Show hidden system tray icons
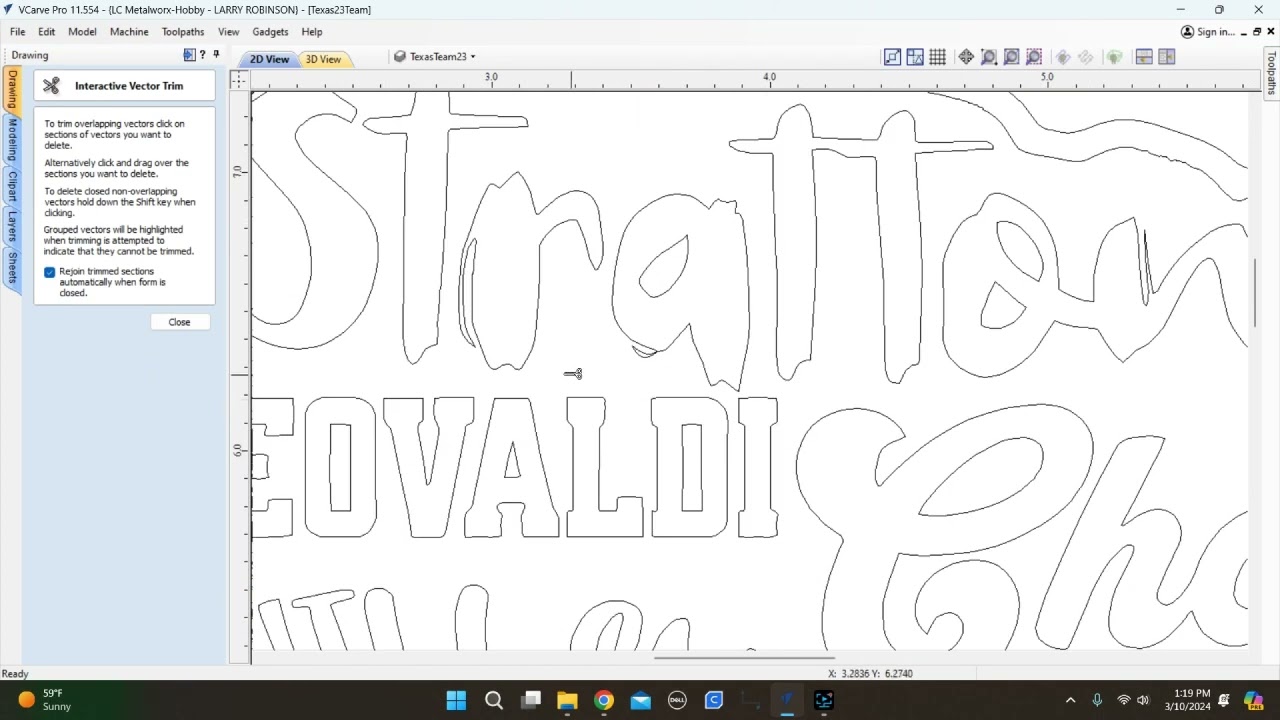Screen dimensions: 1280x720 (x=1070, y=700)
